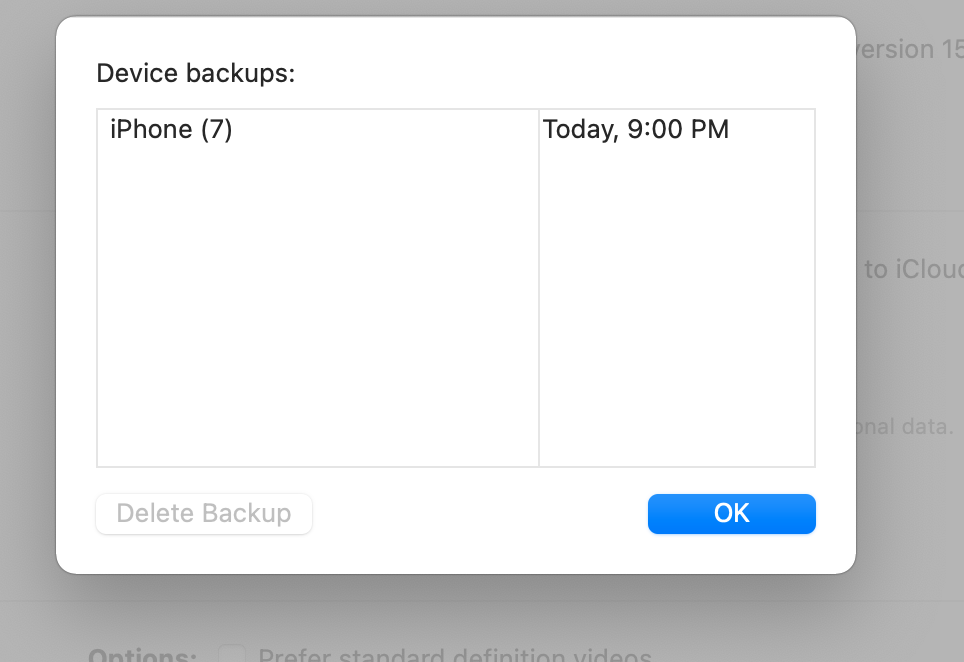Screen dimensions: 964x662
Task: Click the dialog area between Delete Backup and OK
Action: point(480,513)
